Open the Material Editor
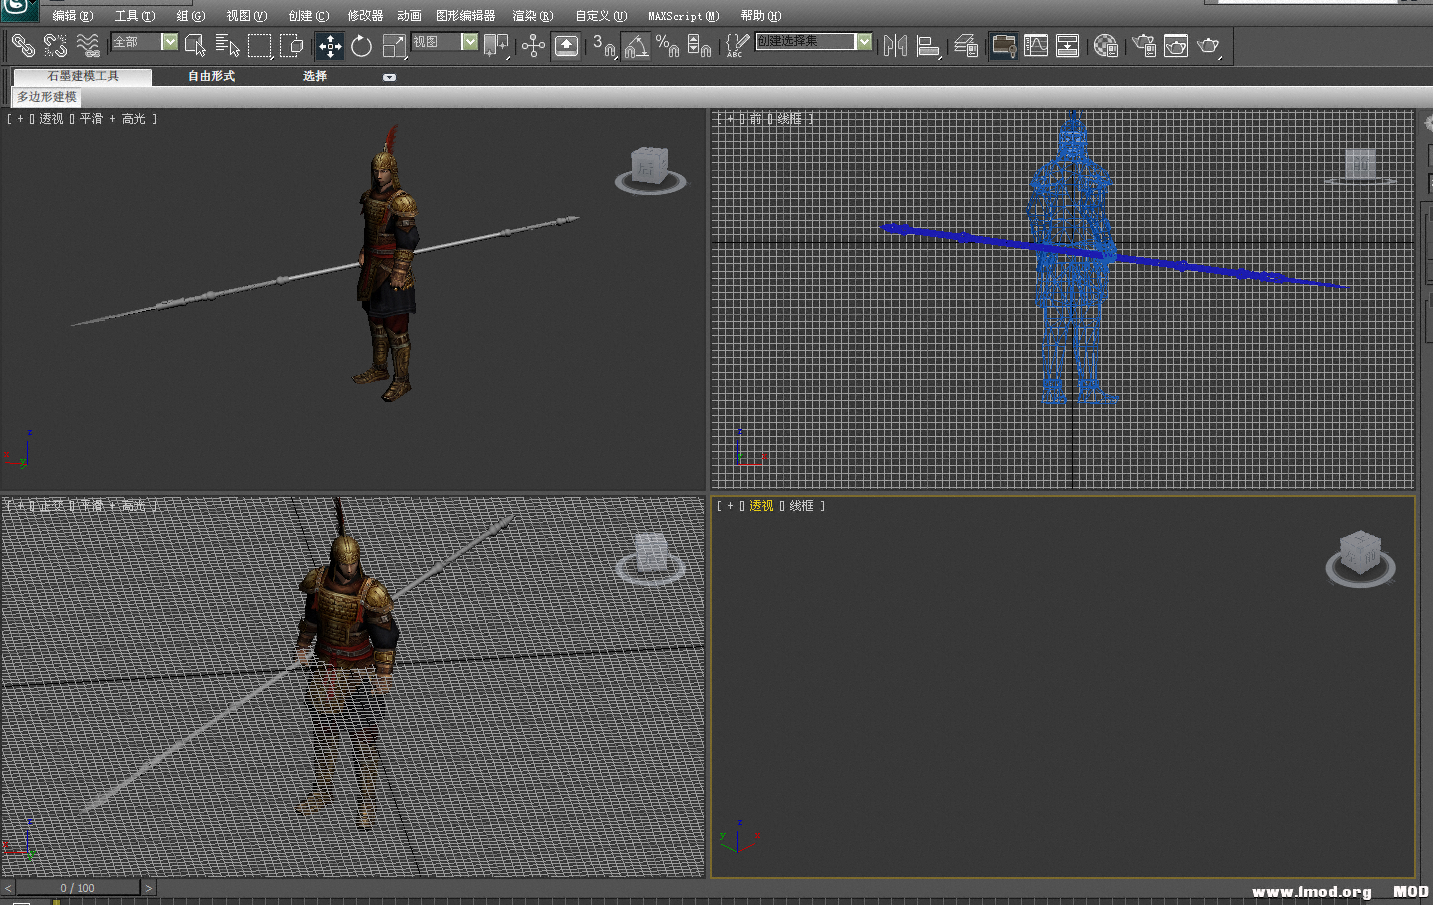1433x905 pixels. 1105,46
